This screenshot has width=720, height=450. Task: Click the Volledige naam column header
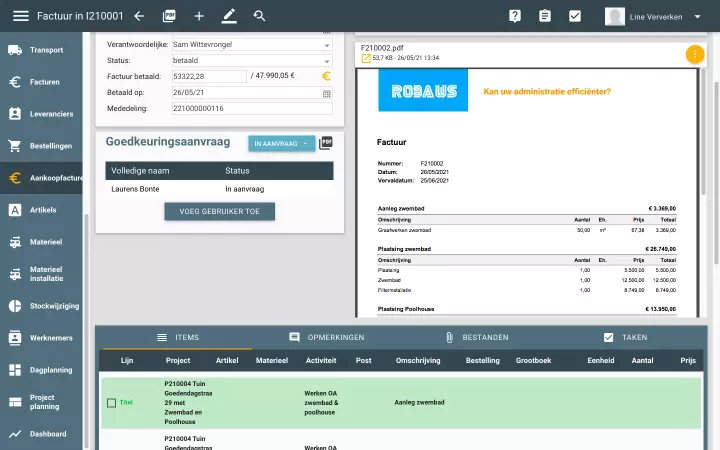pyautogui.click(x=140, y=171)
